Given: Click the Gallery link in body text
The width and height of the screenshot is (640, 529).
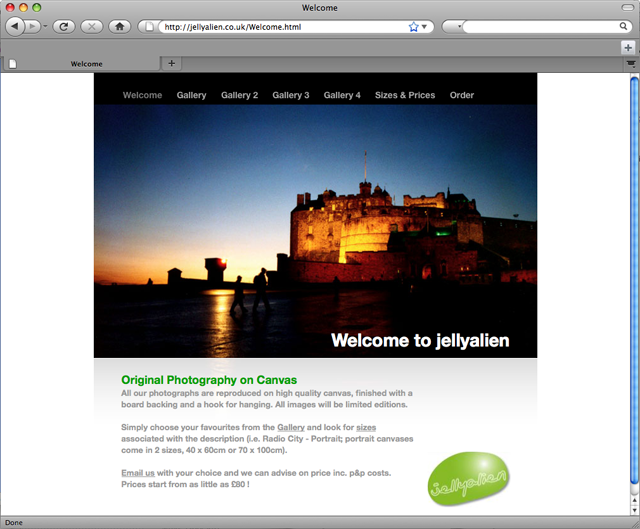Looking at the screenshot, I should click(291, 427).
